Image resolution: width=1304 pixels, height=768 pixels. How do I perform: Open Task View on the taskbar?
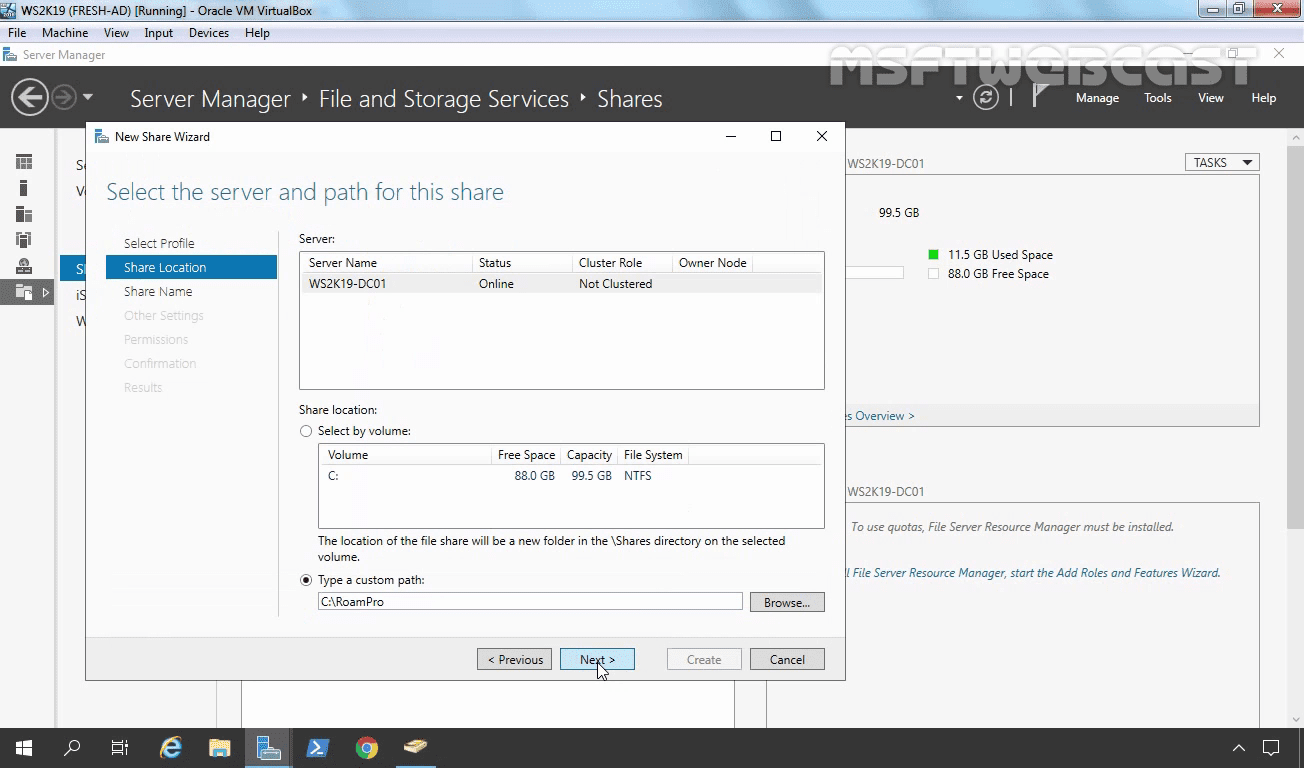click(x=120, y=747)
